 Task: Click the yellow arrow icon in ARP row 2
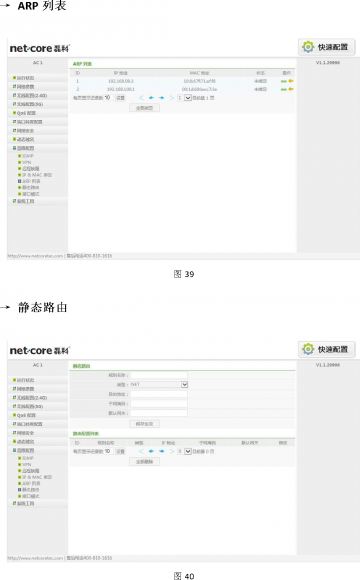click(291, 89)
